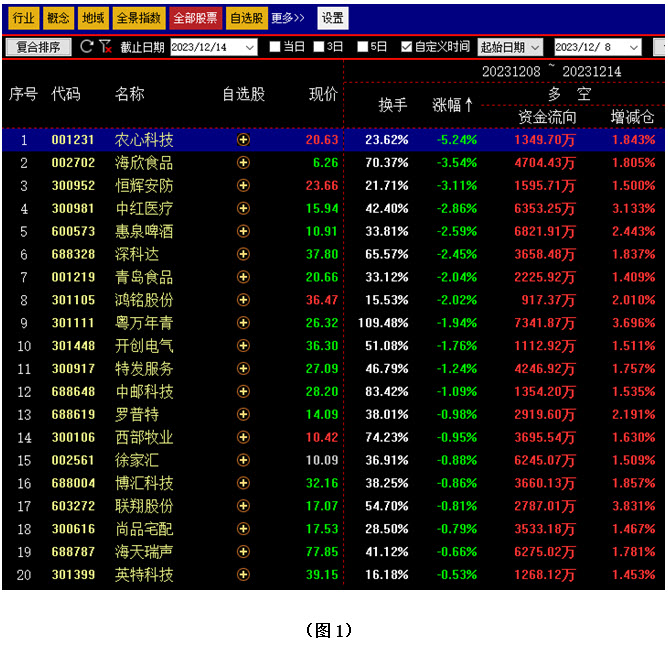This screenshot has width=668, height=654.
Task: Open the 设置 settings button
Action: (333, 18)
